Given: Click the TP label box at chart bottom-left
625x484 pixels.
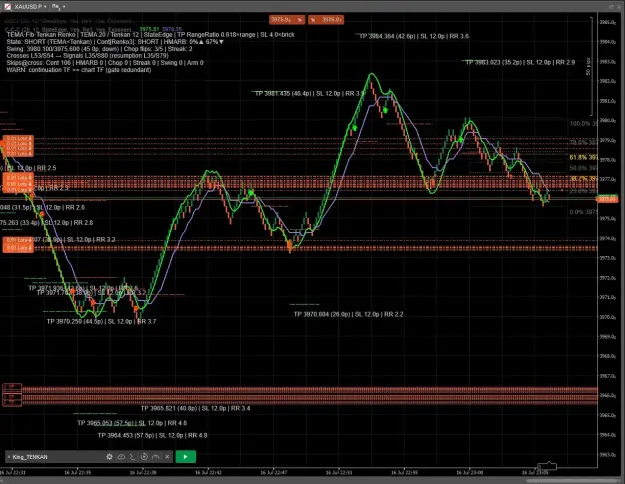Looking at the screenshot, I should point(12,395).
